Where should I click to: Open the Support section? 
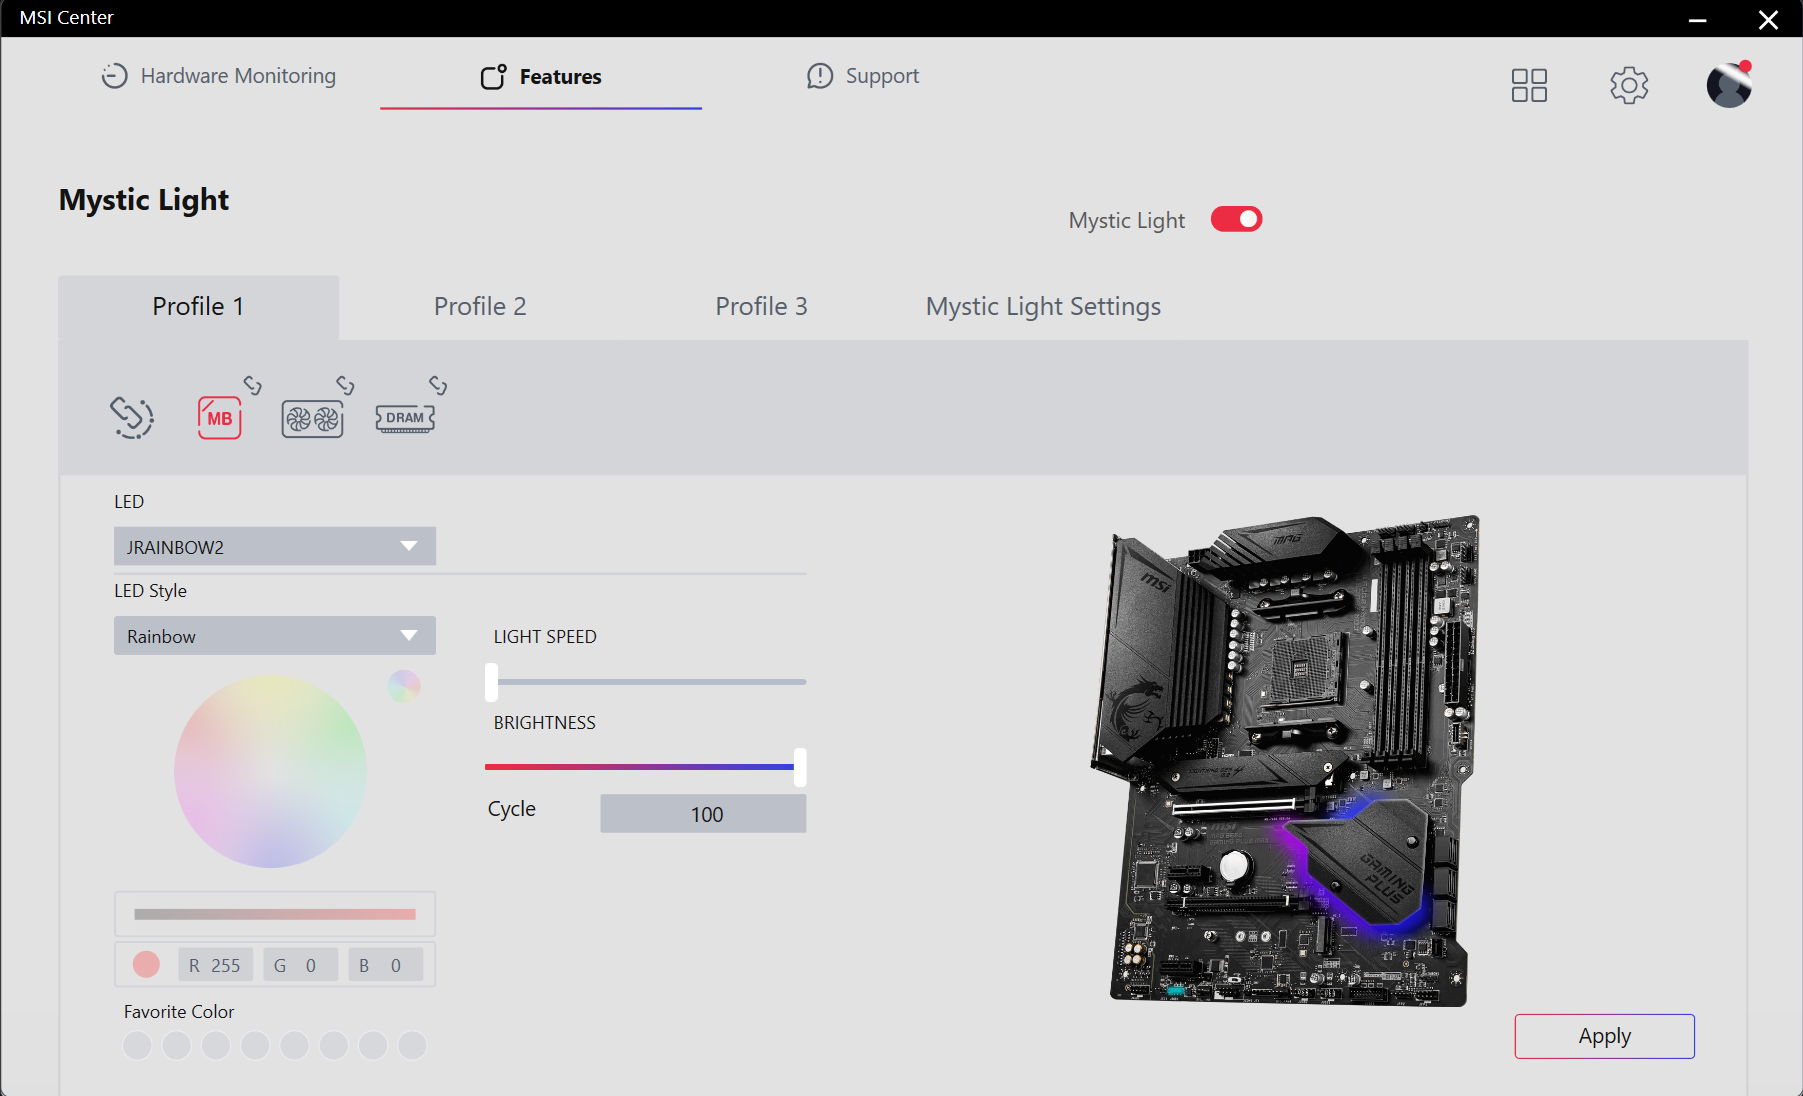(x=862, y=75)
